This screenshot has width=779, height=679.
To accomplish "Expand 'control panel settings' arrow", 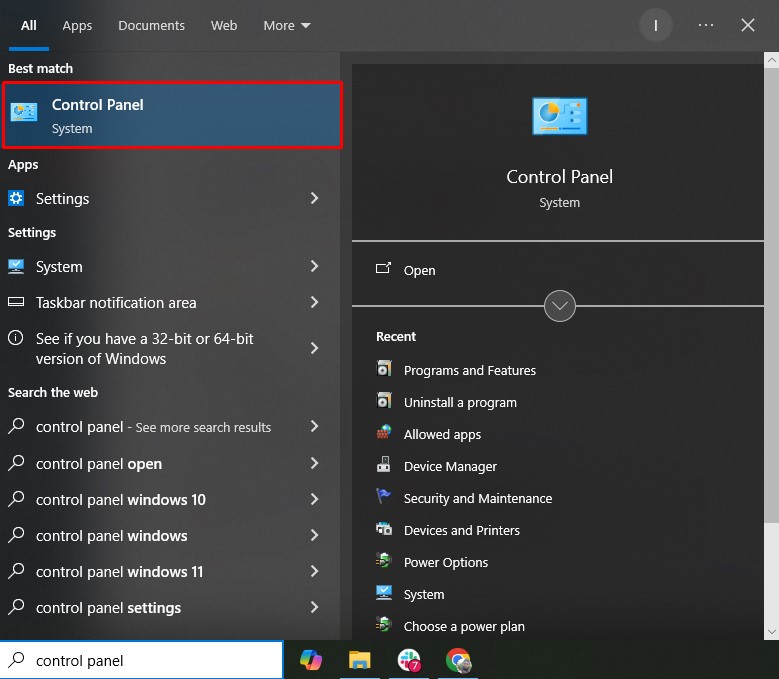I will click(314, 607).
